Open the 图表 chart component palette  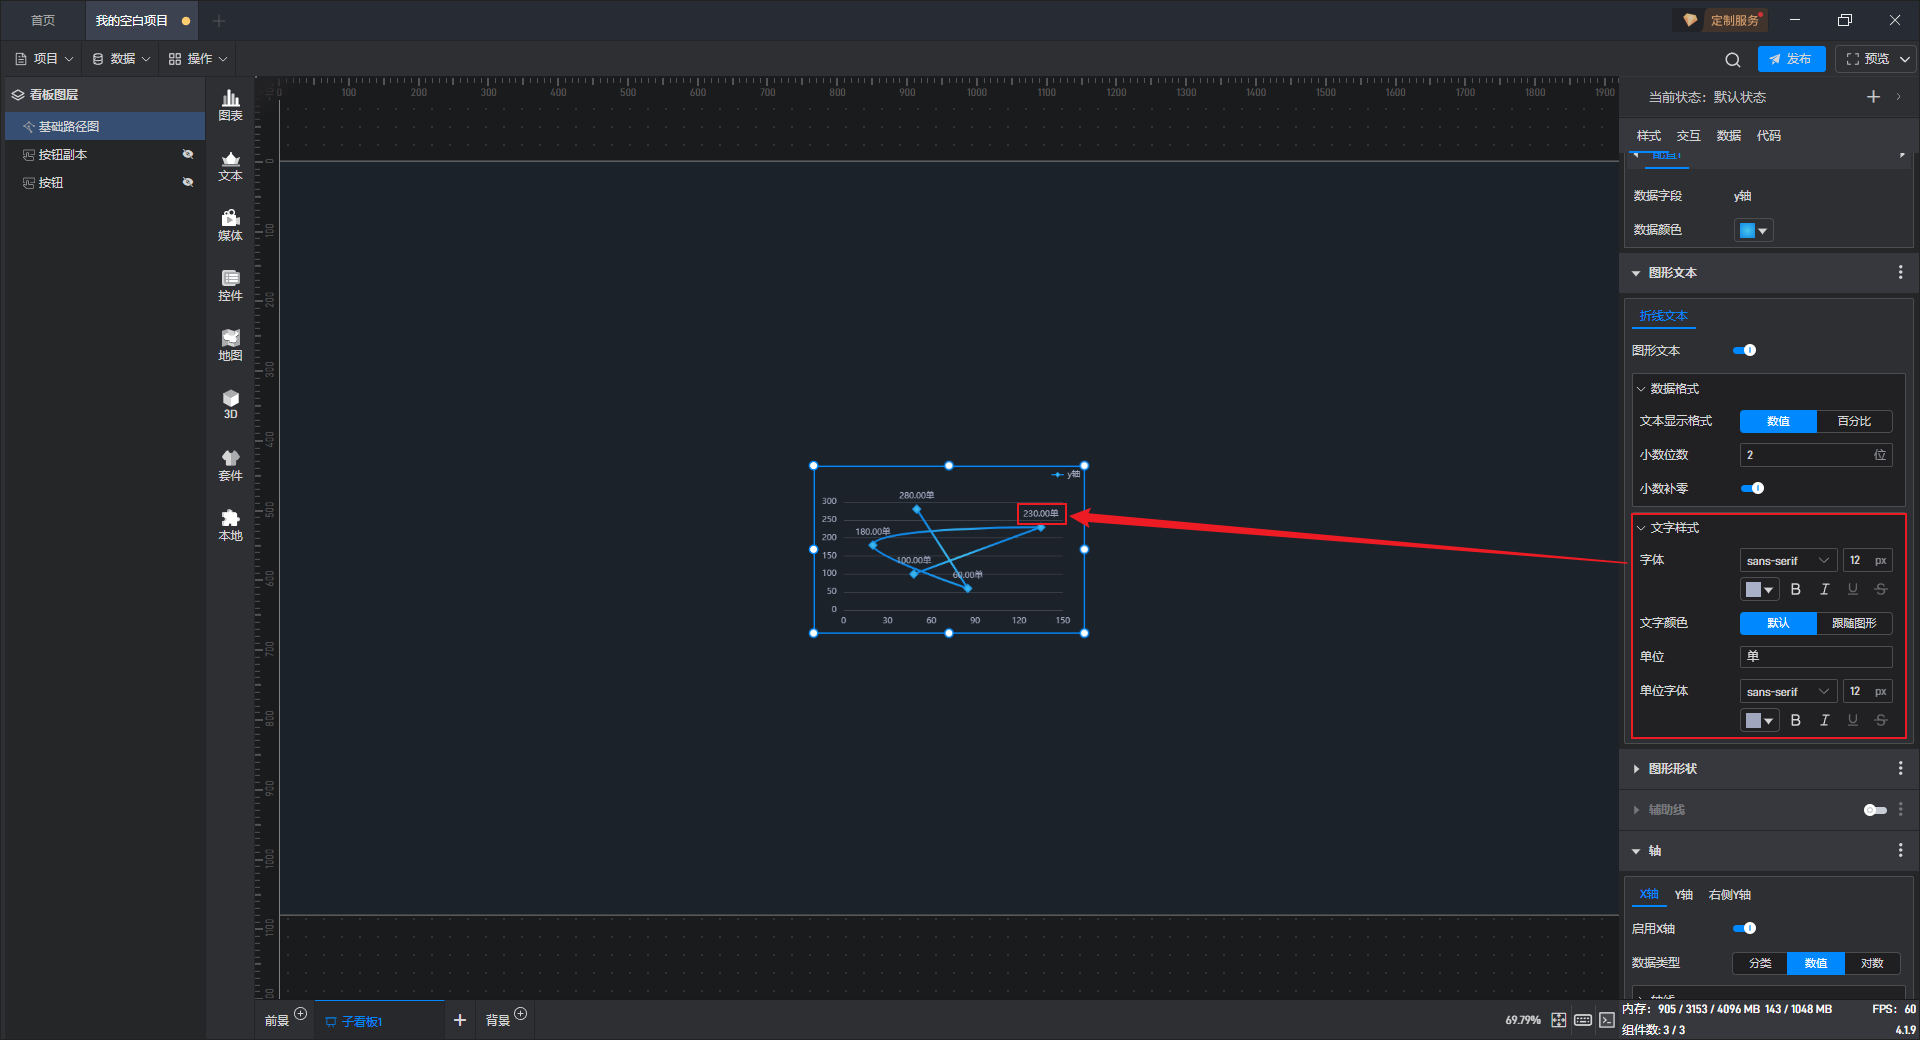(x=230, y=105)
